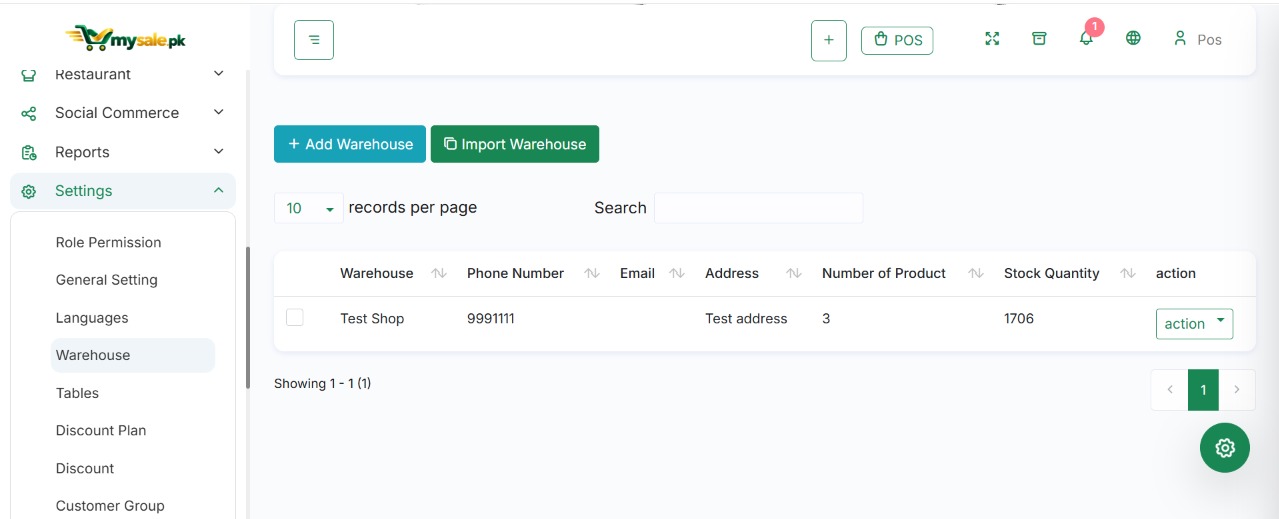Sort by Number of Product column arrows
The width and height of the screenshot is (1279, 519).
click(x=976, y=273)
